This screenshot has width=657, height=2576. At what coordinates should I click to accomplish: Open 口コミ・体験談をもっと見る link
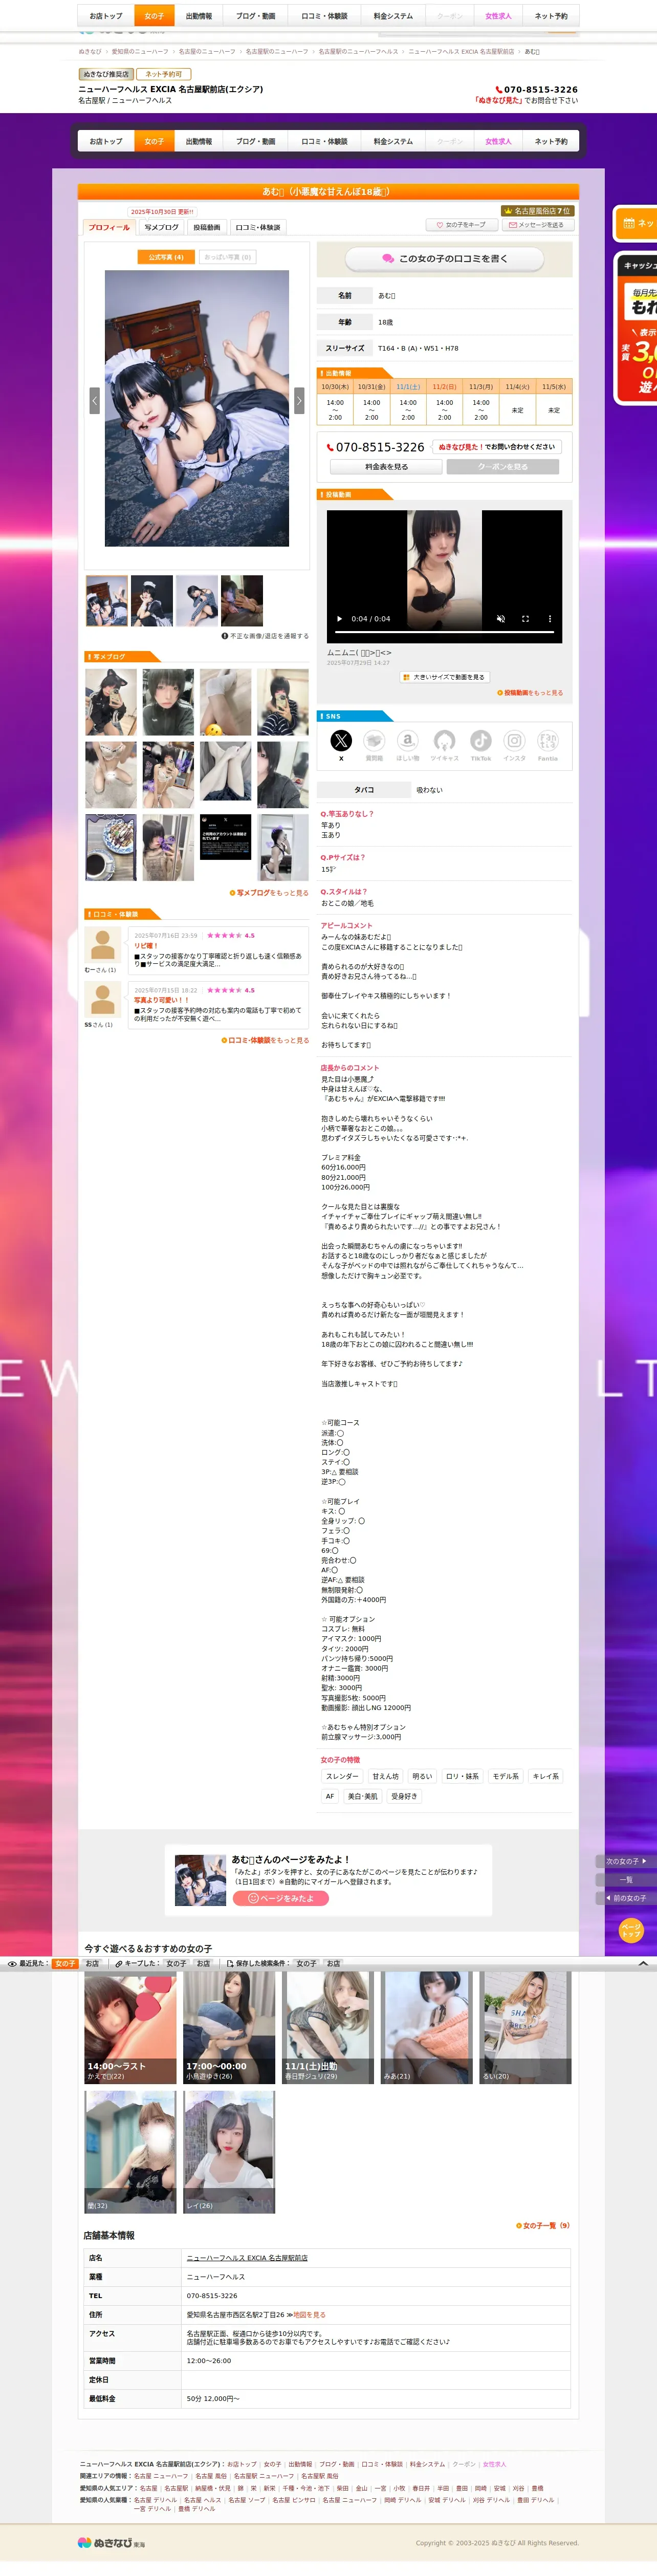(265, 1040)
